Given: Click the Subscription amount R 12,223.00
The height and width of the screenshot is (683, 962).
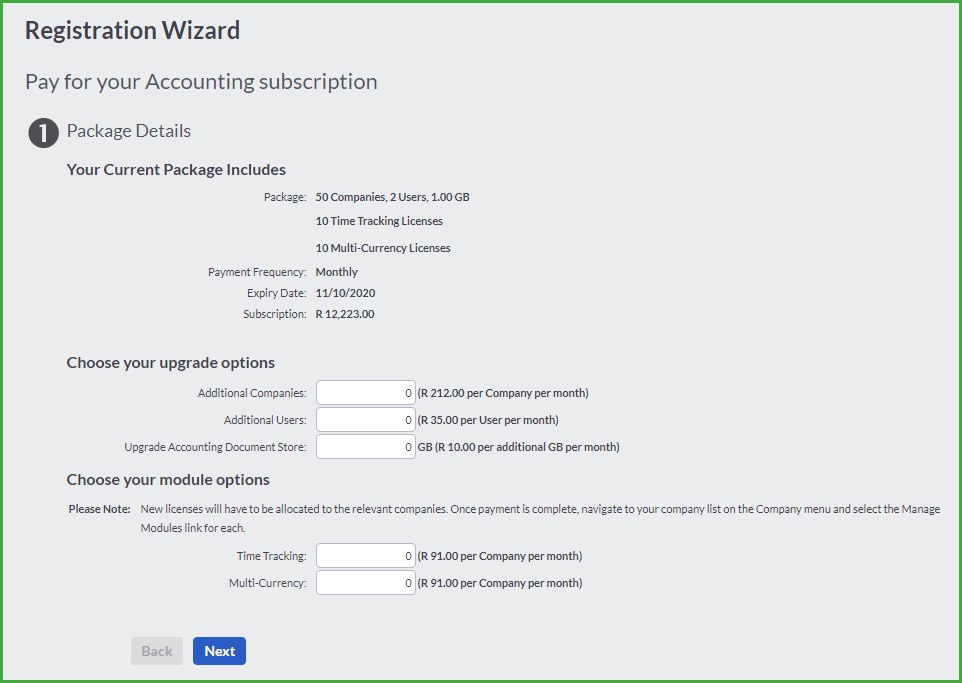Looking at the screenshot, I should (345, 314).
